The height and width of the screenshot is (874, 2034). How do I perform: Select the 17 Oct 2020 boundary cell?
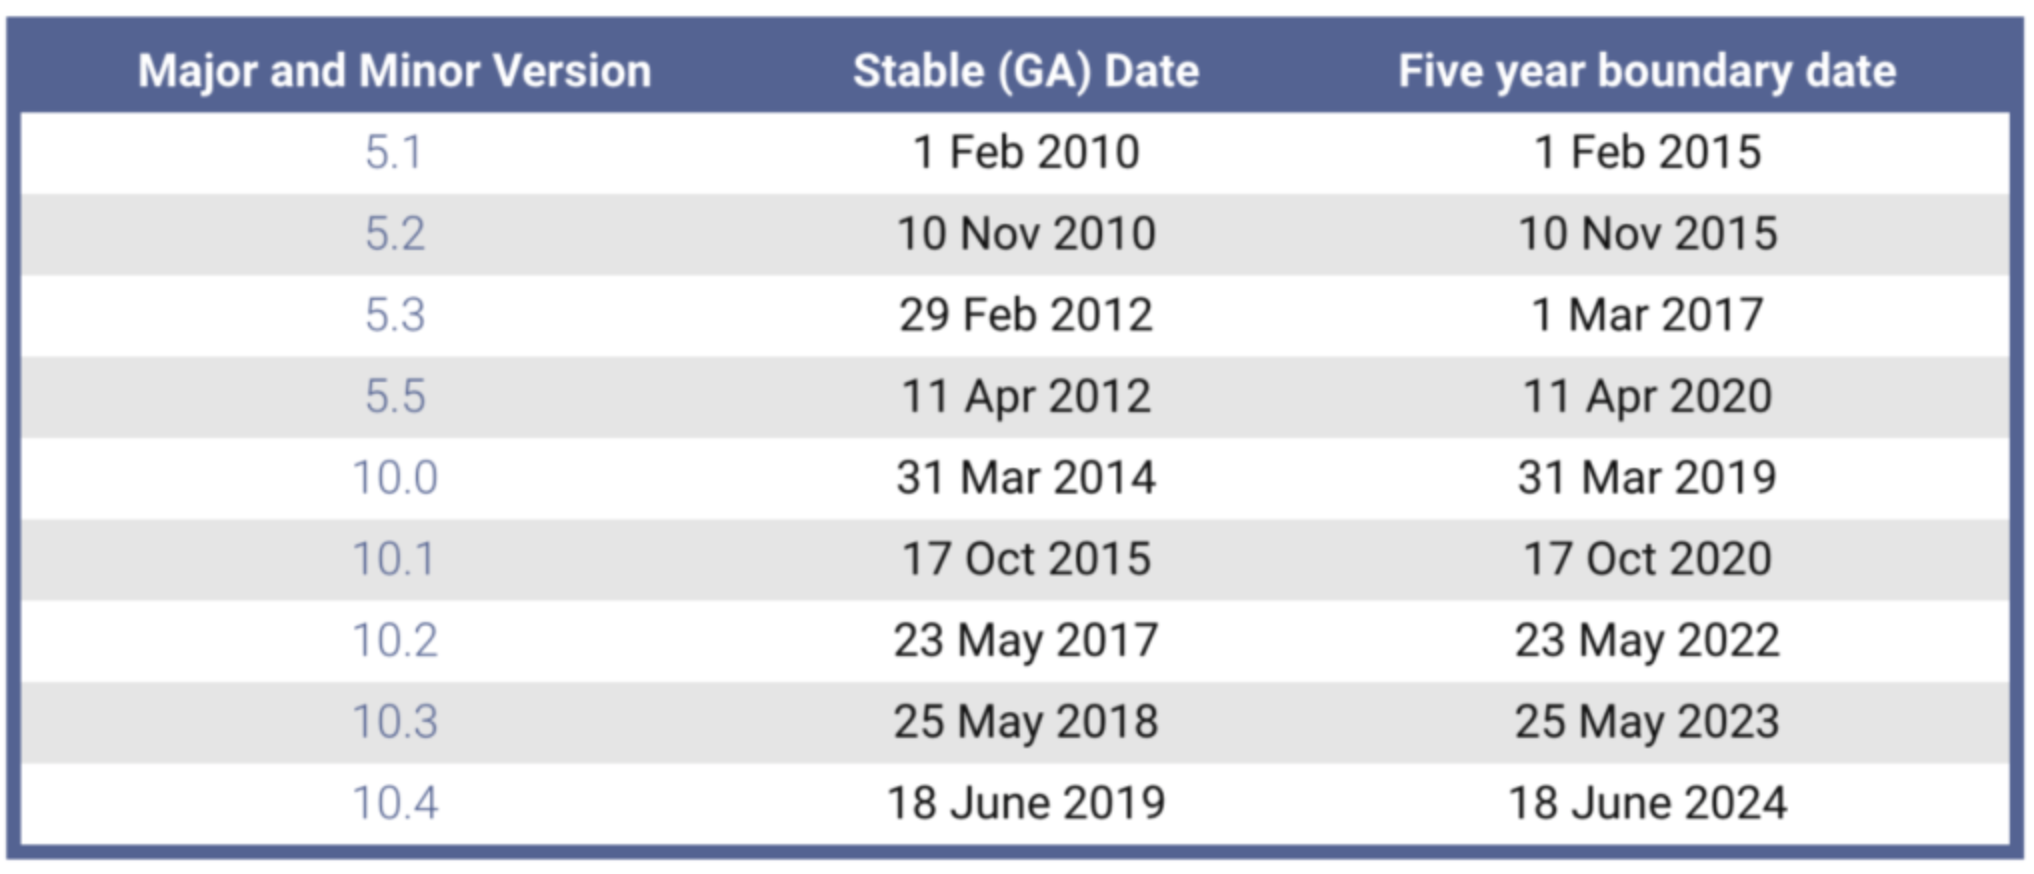click(1647, 559)
